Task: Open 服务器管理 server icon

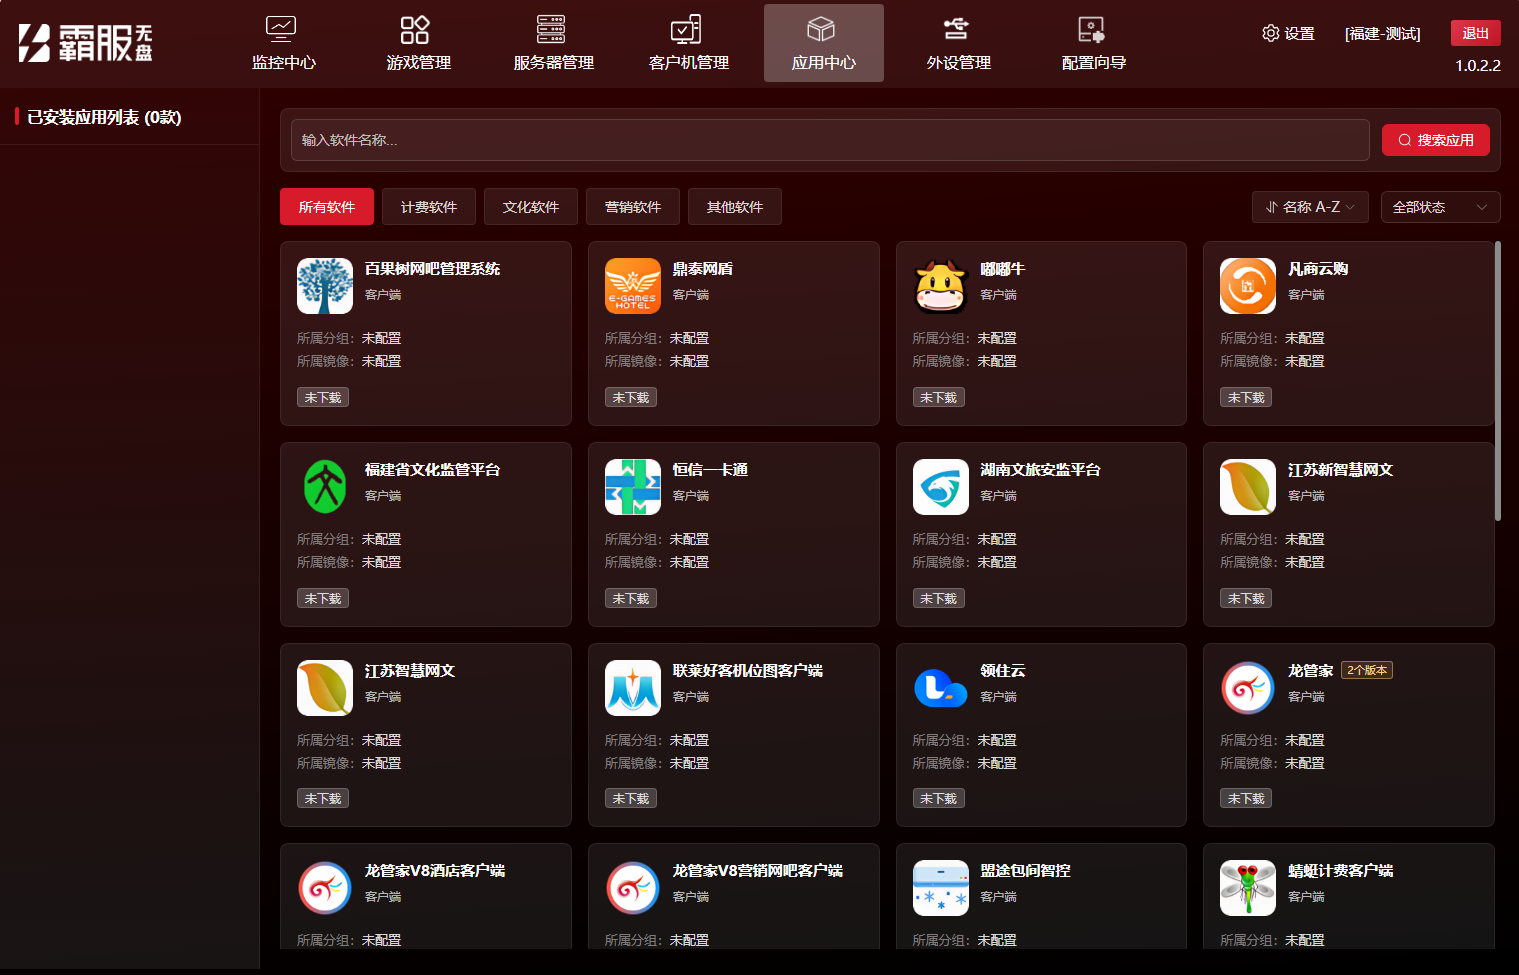Action: pos(551,29)
